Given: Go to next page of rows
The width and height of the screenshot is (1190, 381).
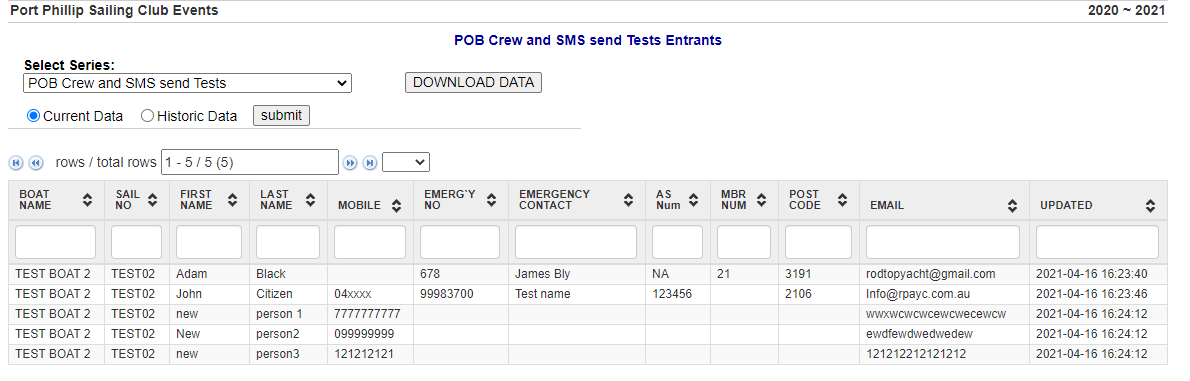Looking at the screenshot, I should [x=350, y=162].
